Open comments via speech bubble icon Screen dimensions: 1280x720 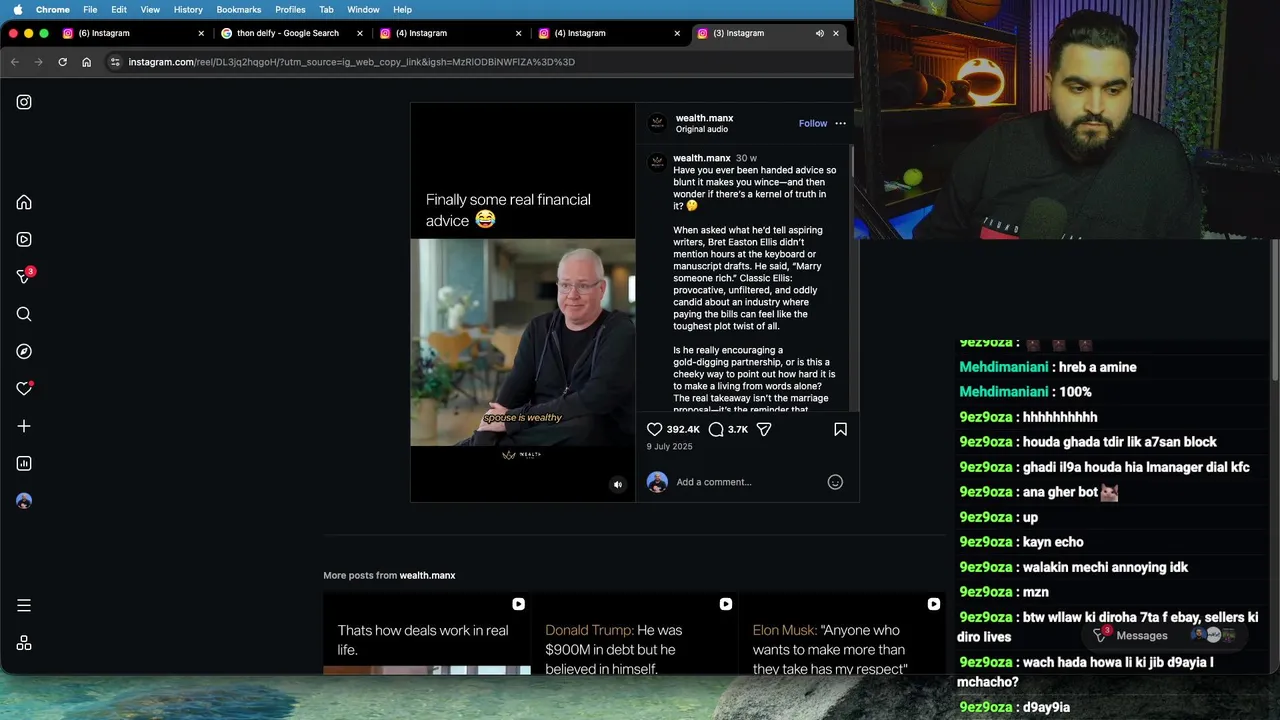(x=716, y=429)
